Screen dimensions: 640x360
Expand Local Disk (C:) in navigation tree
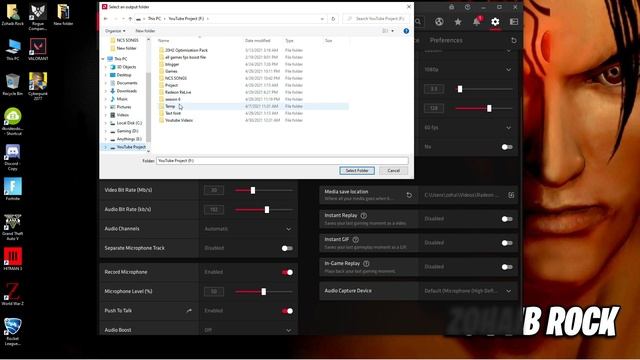point(106,123)
